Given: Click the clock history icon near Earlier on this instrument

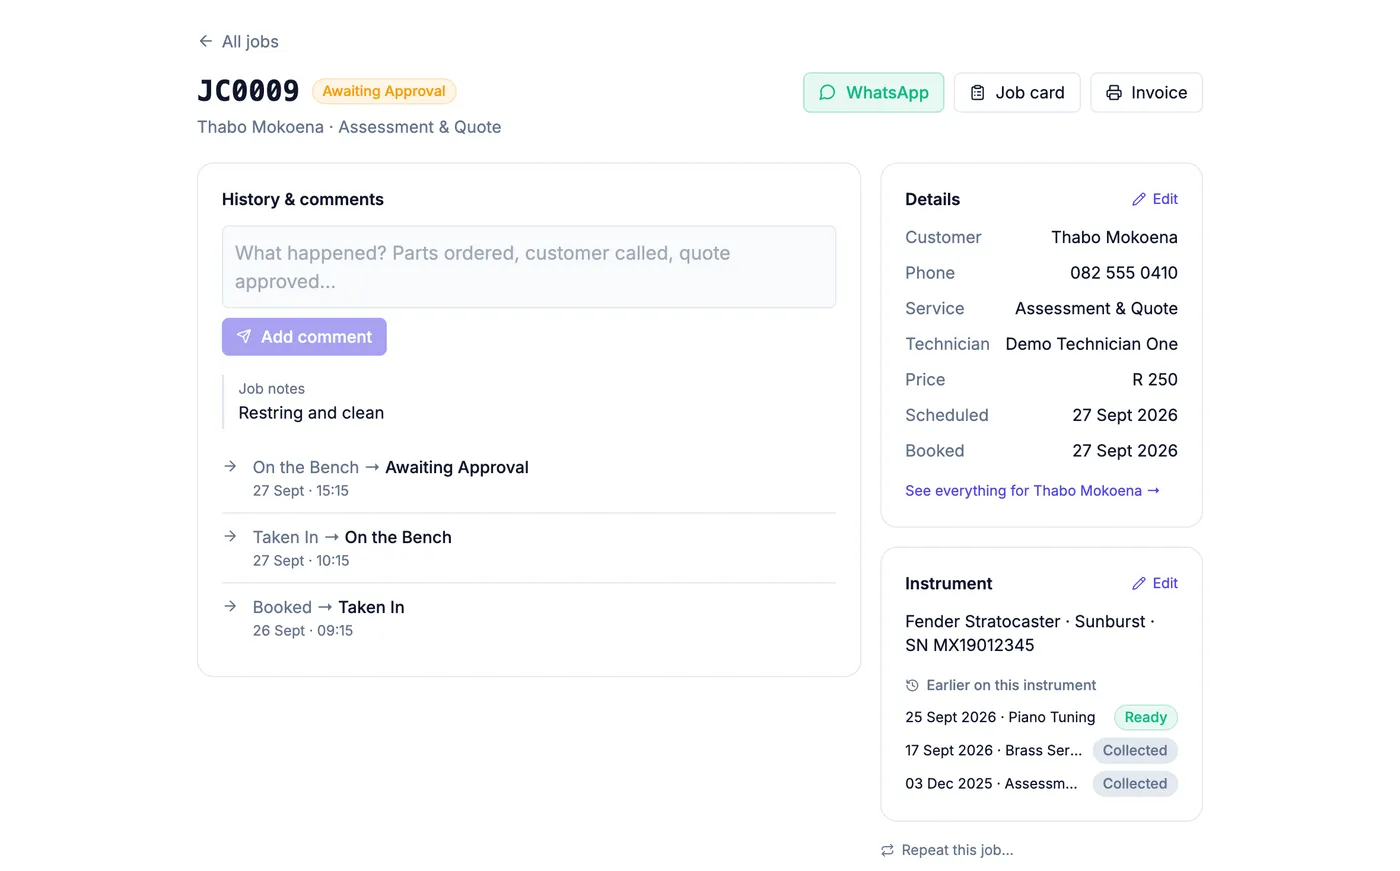Looking at the screenshot, I should (912, 685).
